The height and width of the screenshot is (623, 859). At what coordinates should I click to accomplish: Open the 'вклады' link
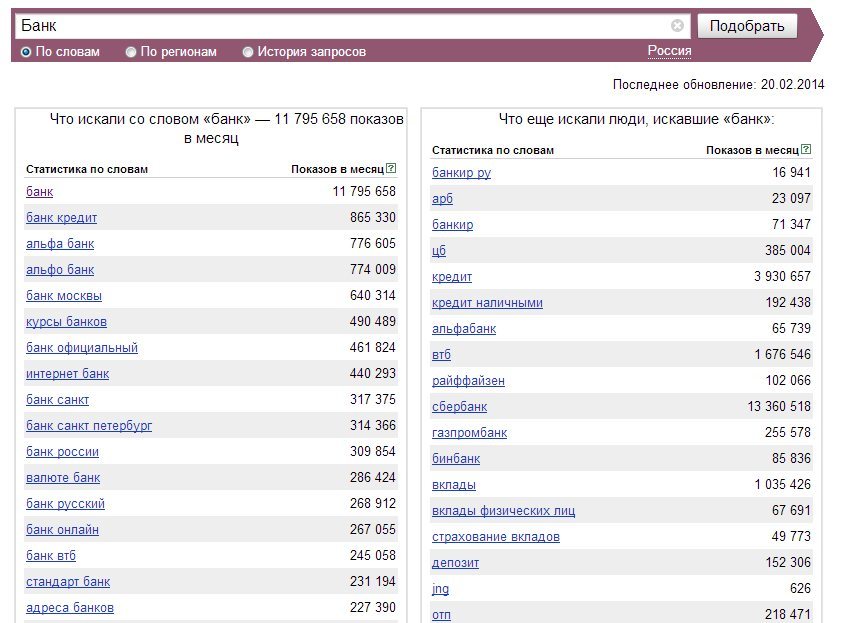454,485
